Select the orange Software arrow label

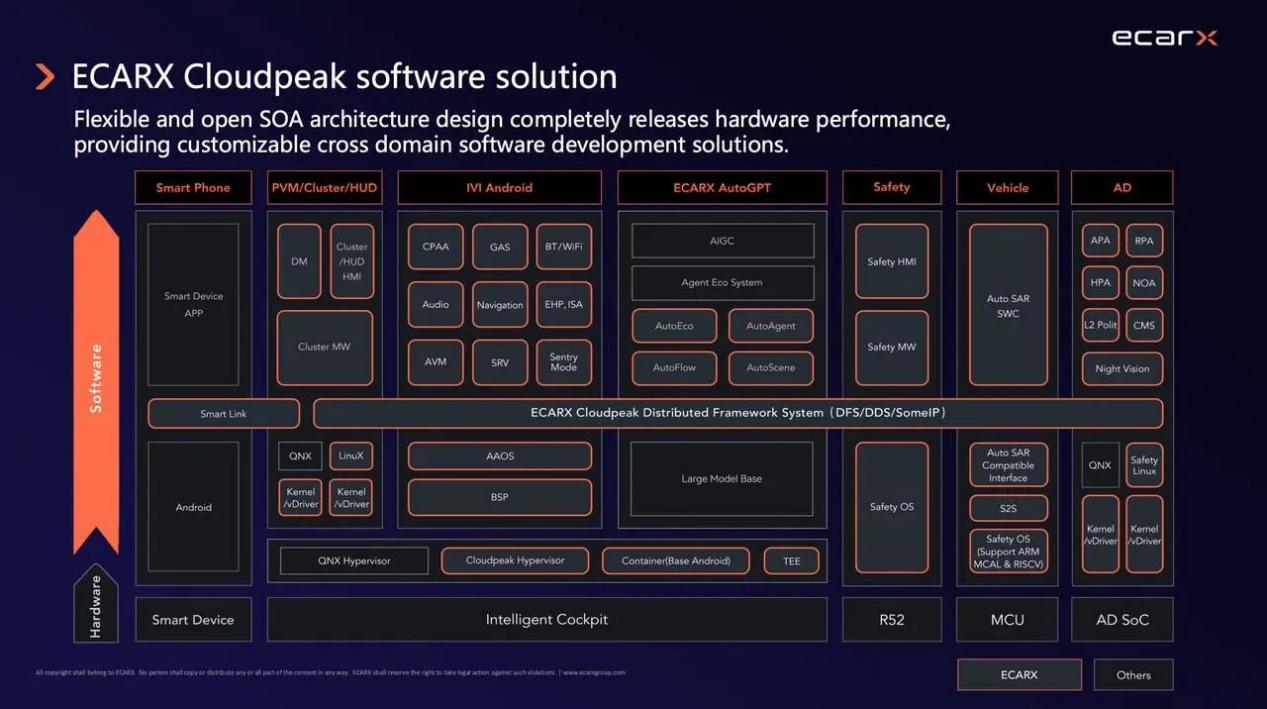[96, 380]
